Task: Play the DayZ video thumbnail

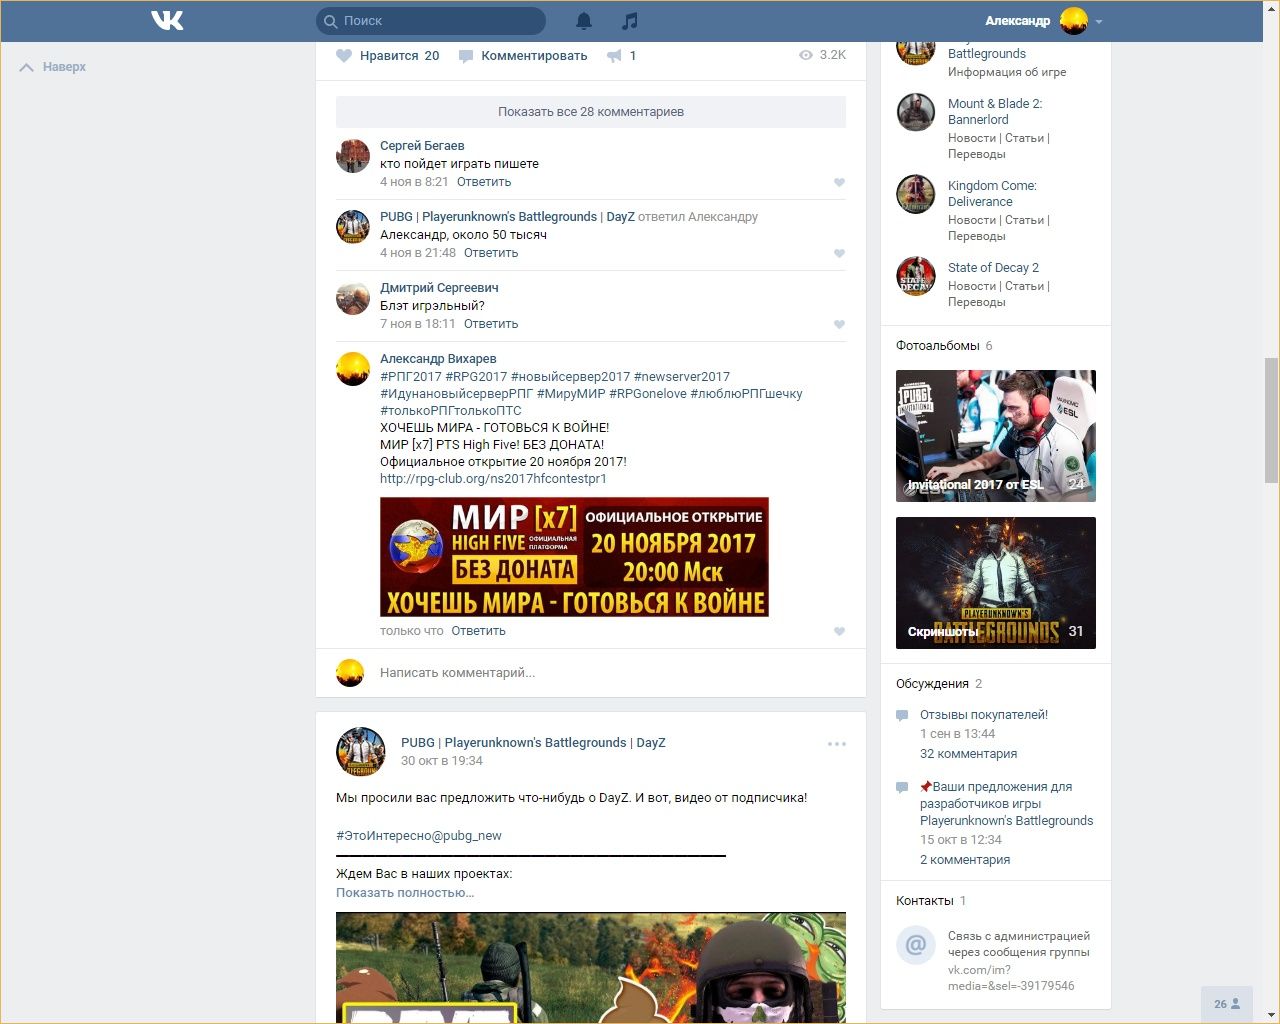Action: (591, 967)
